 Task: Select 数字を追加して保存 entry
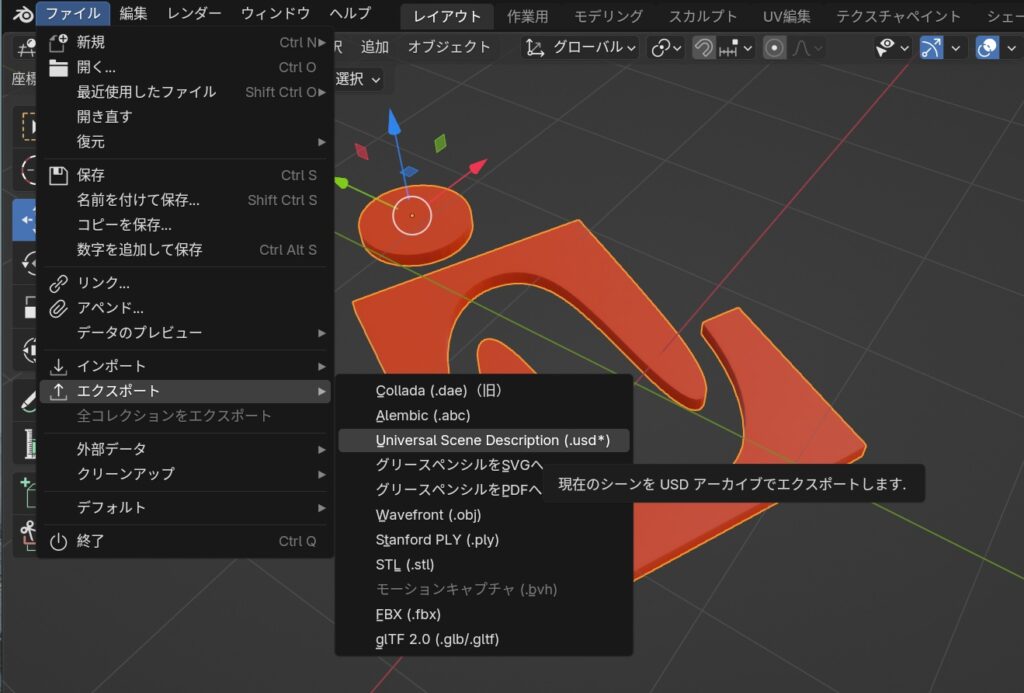coord(185,250)
